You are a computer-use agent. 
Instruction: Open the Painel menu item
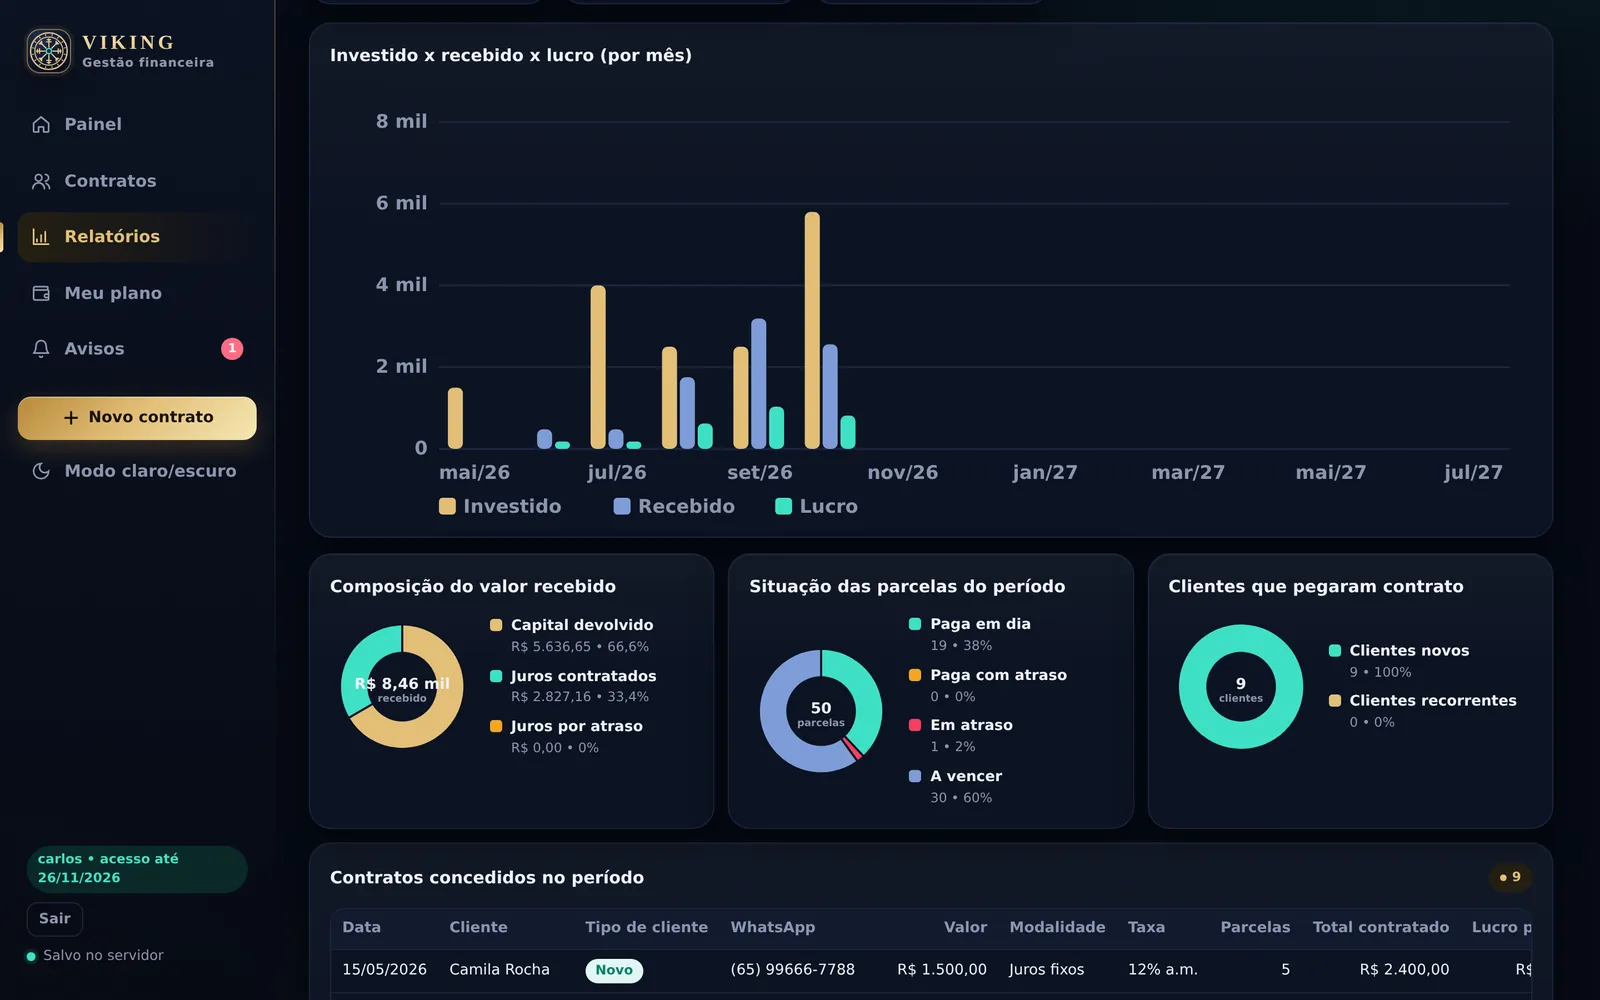tap(137, 125)
